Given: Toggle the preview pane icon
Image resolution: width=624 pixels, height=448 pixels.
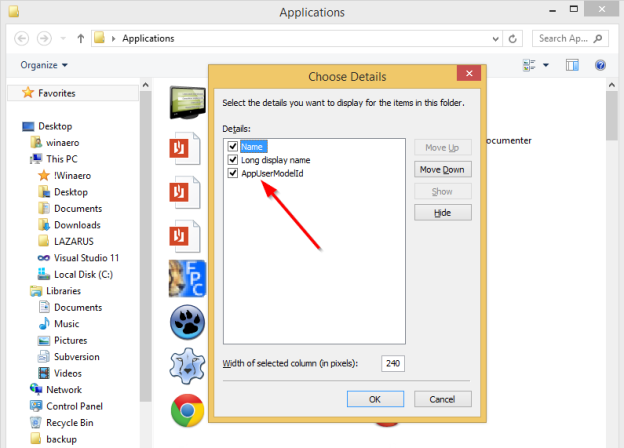Looking at the screenshot, I should pos(573,65).
